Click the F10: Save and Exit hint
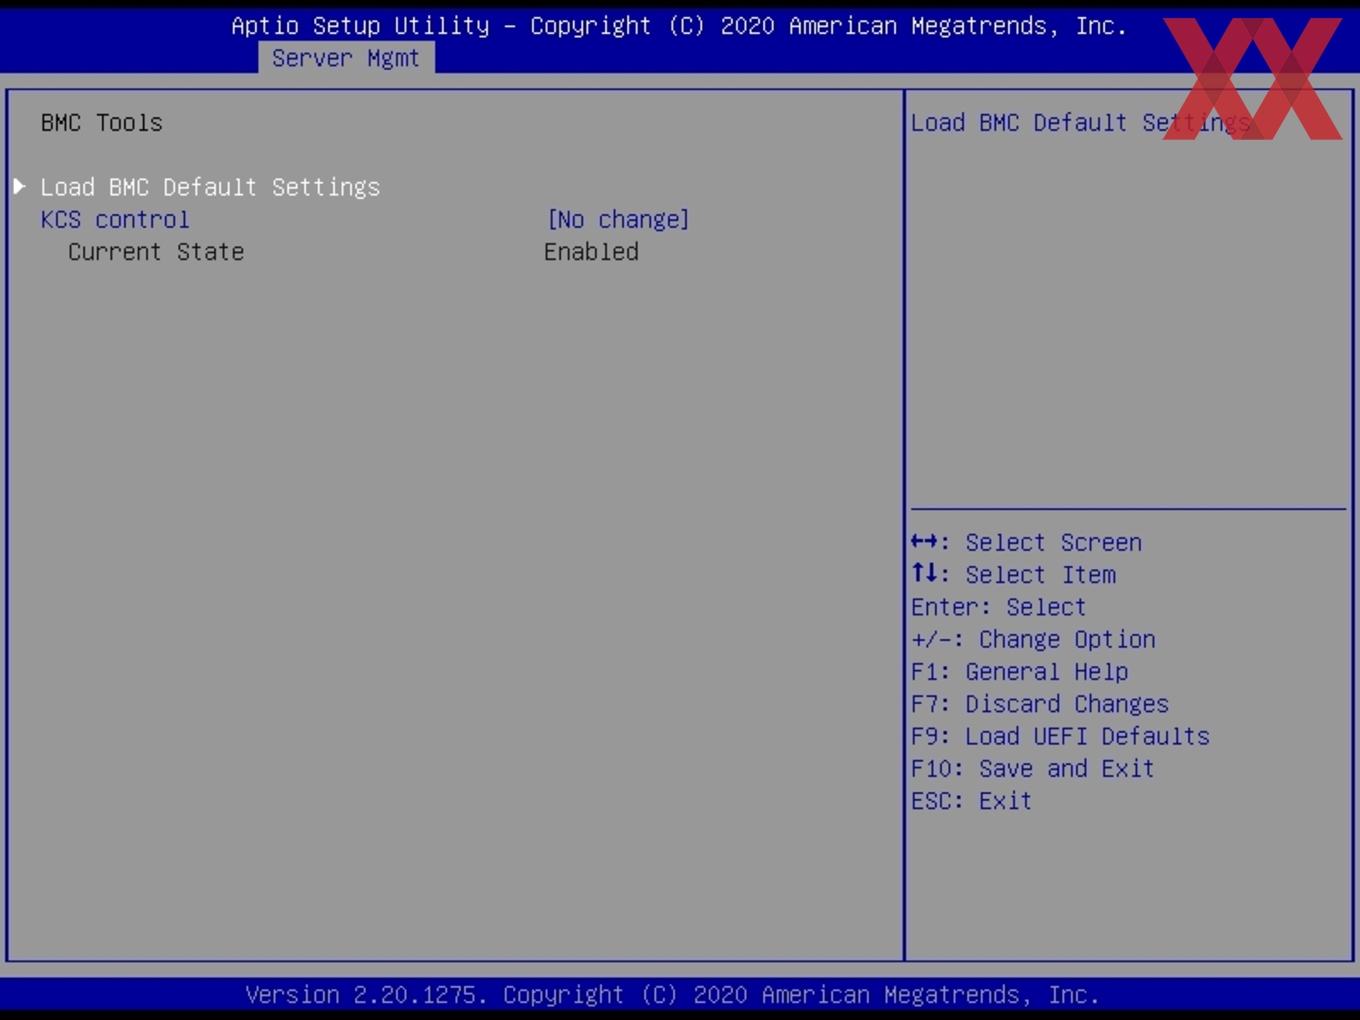 click(x=1033, y=768)
